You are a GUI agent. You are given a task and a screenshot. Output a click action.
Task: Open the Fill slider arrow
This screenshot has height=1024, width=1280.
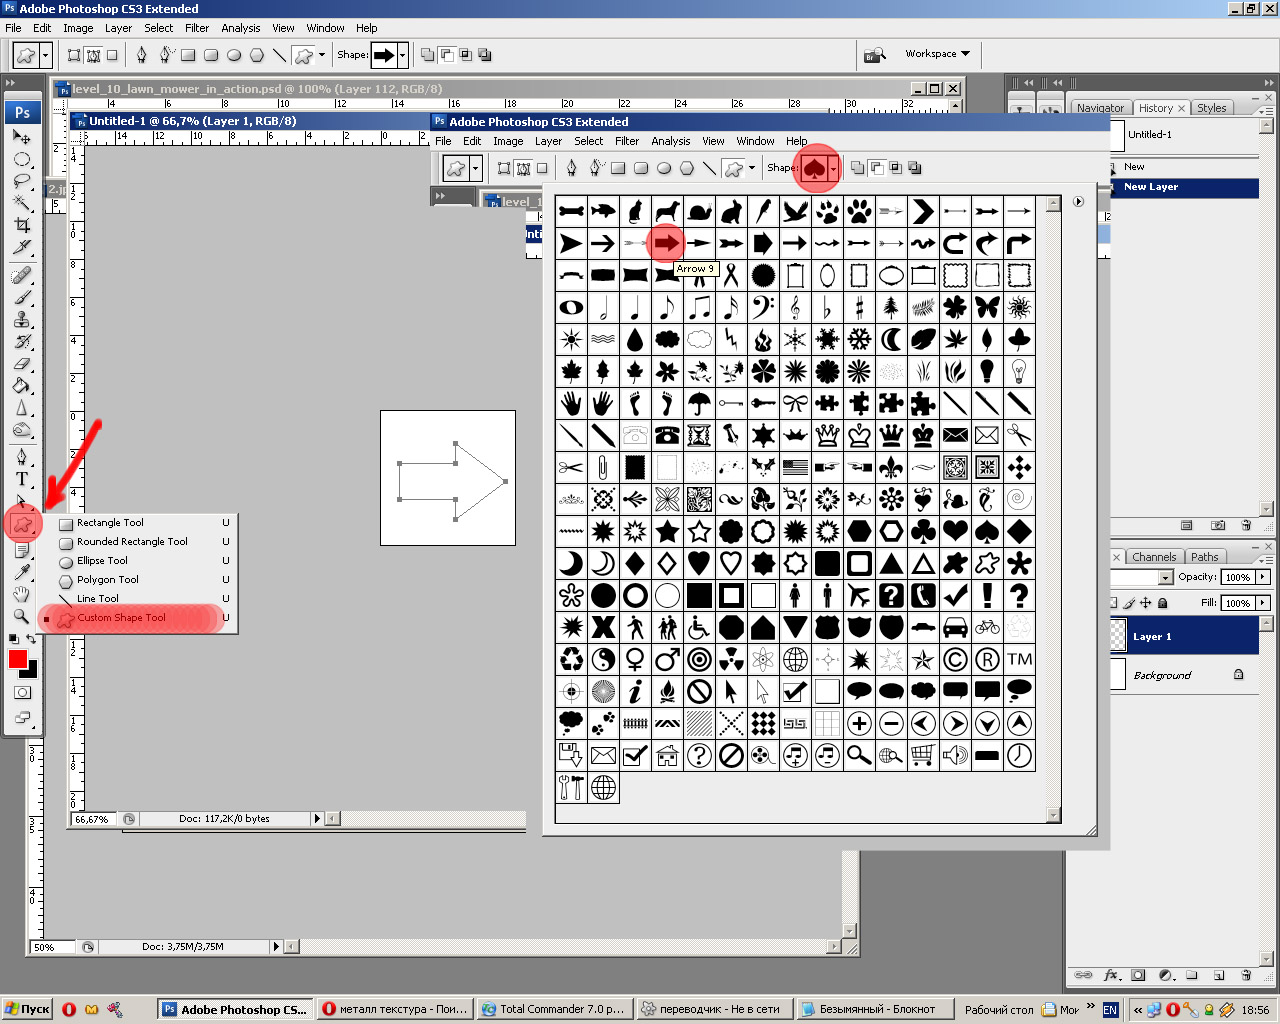click(x=1263, y=603)
